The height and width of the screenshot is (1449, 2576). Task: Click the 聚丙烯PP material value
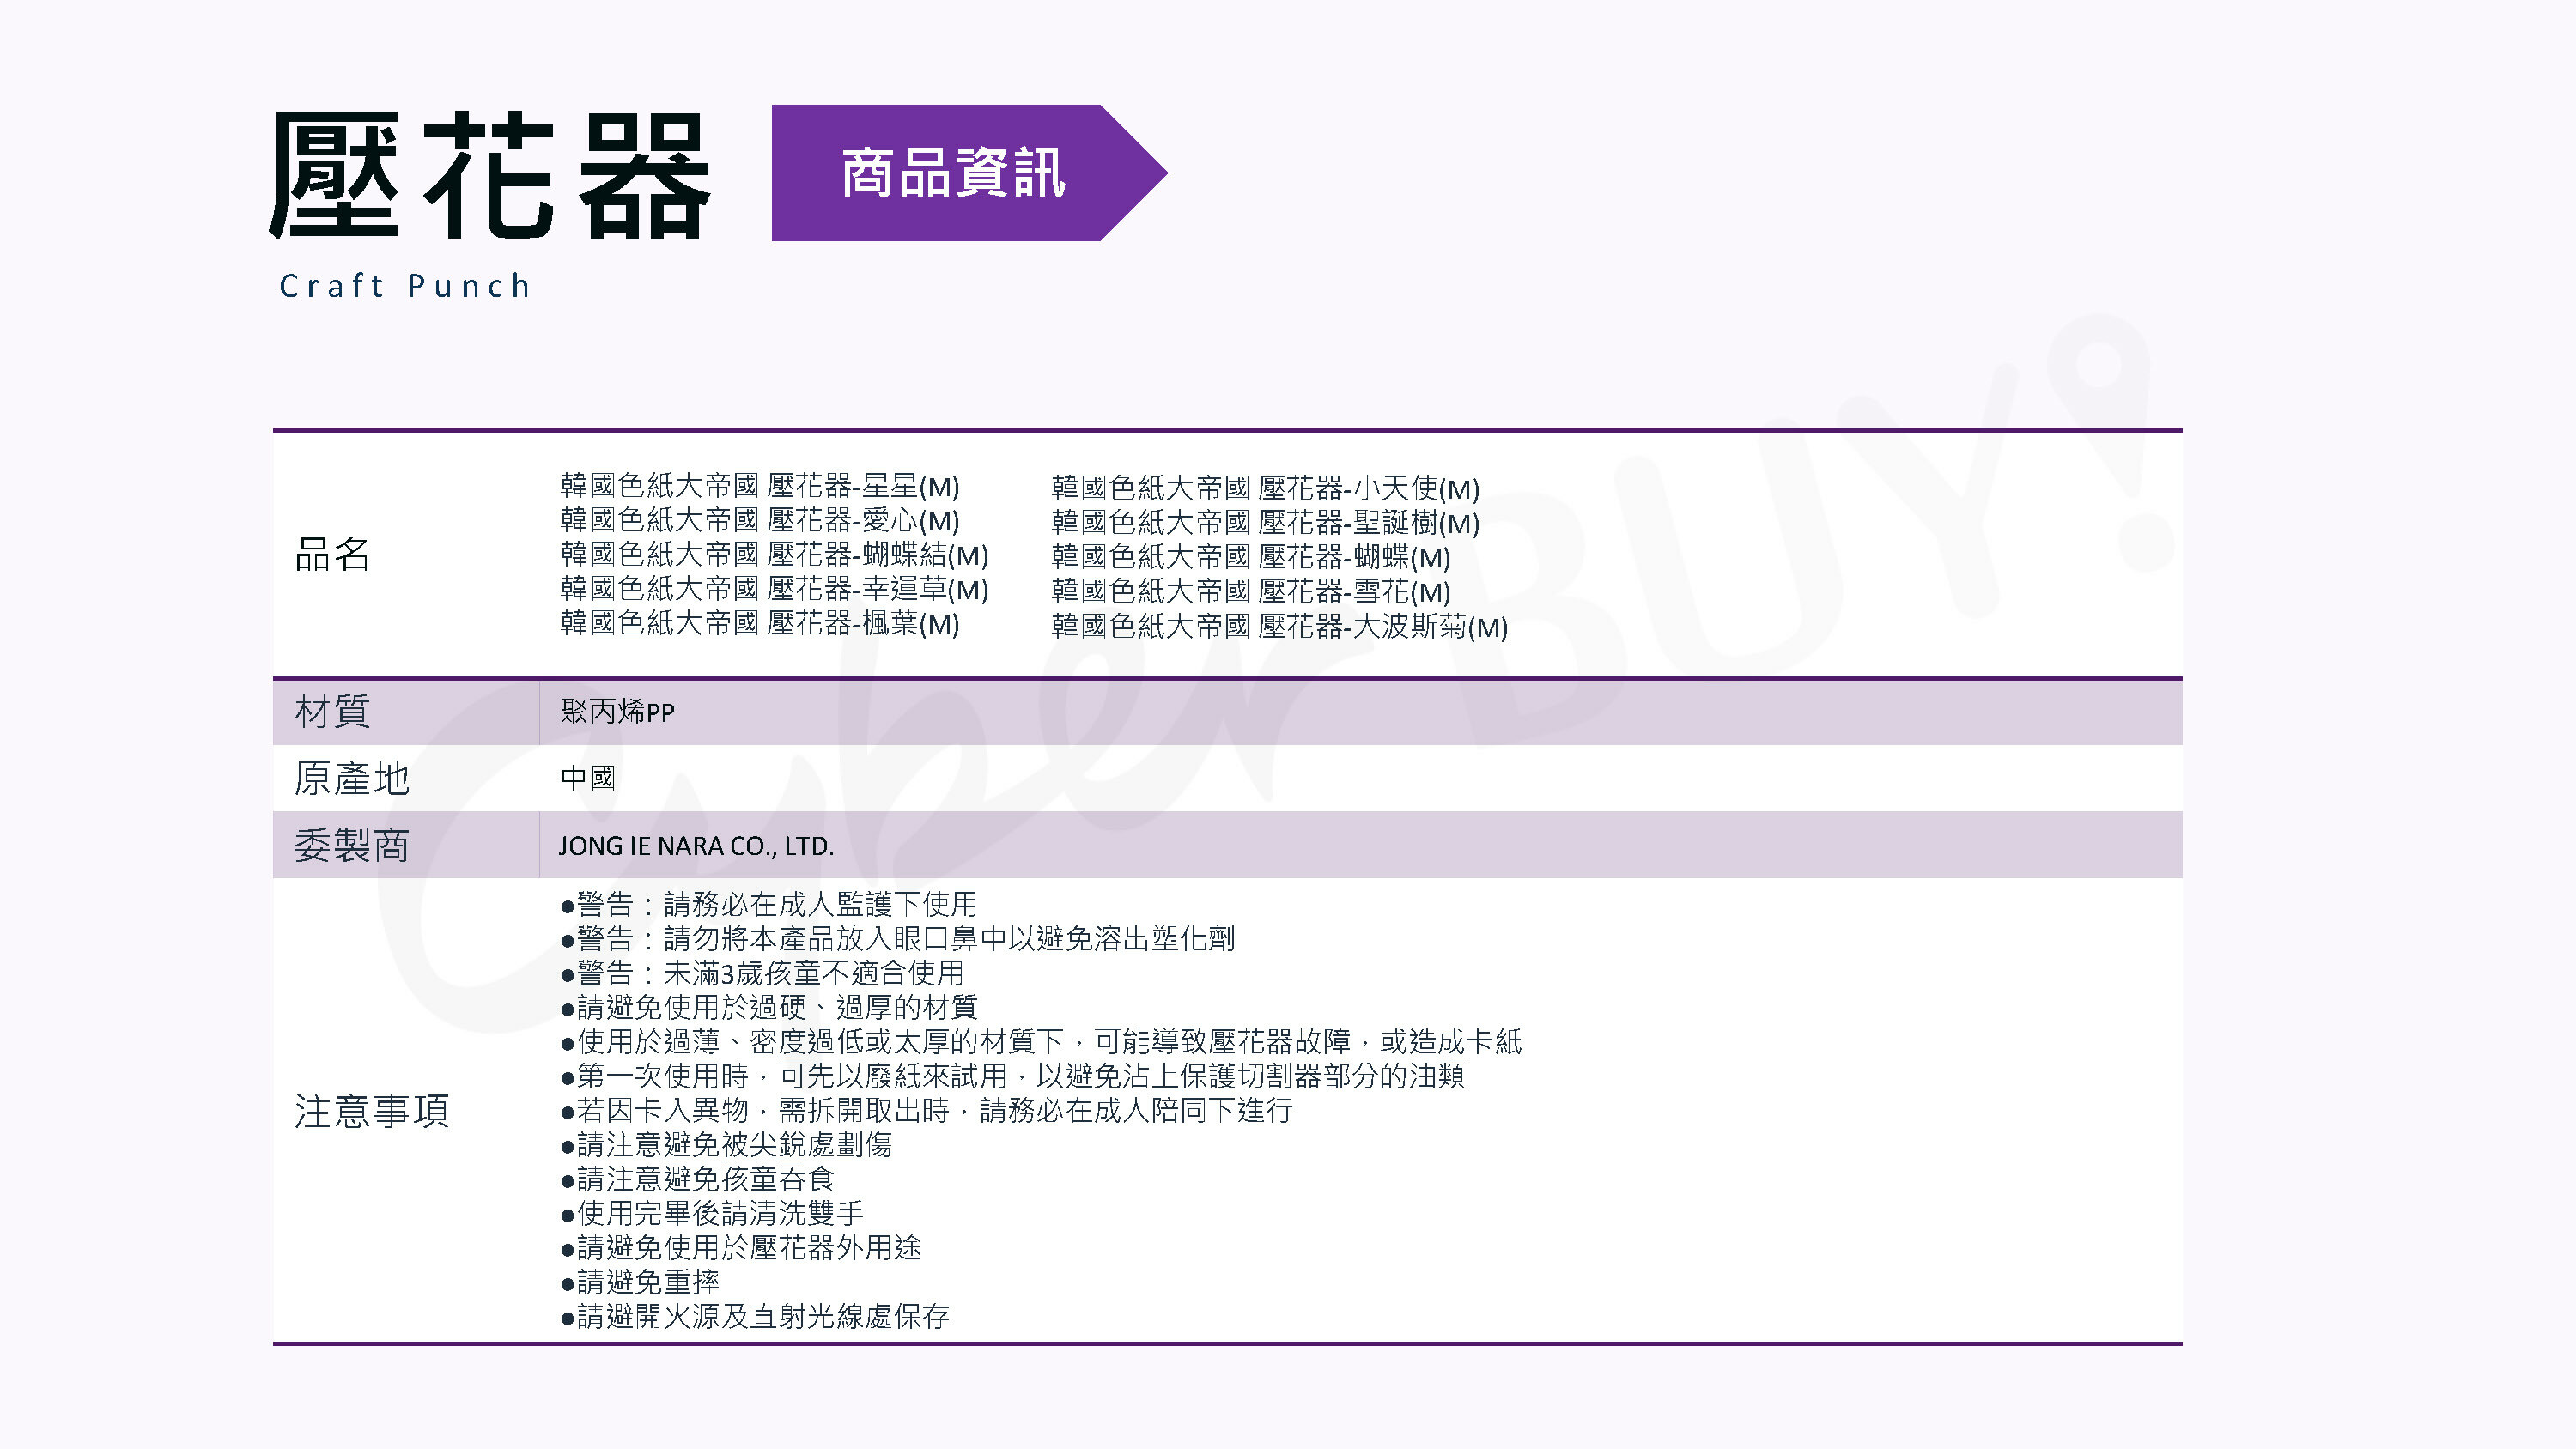point(617,712)
